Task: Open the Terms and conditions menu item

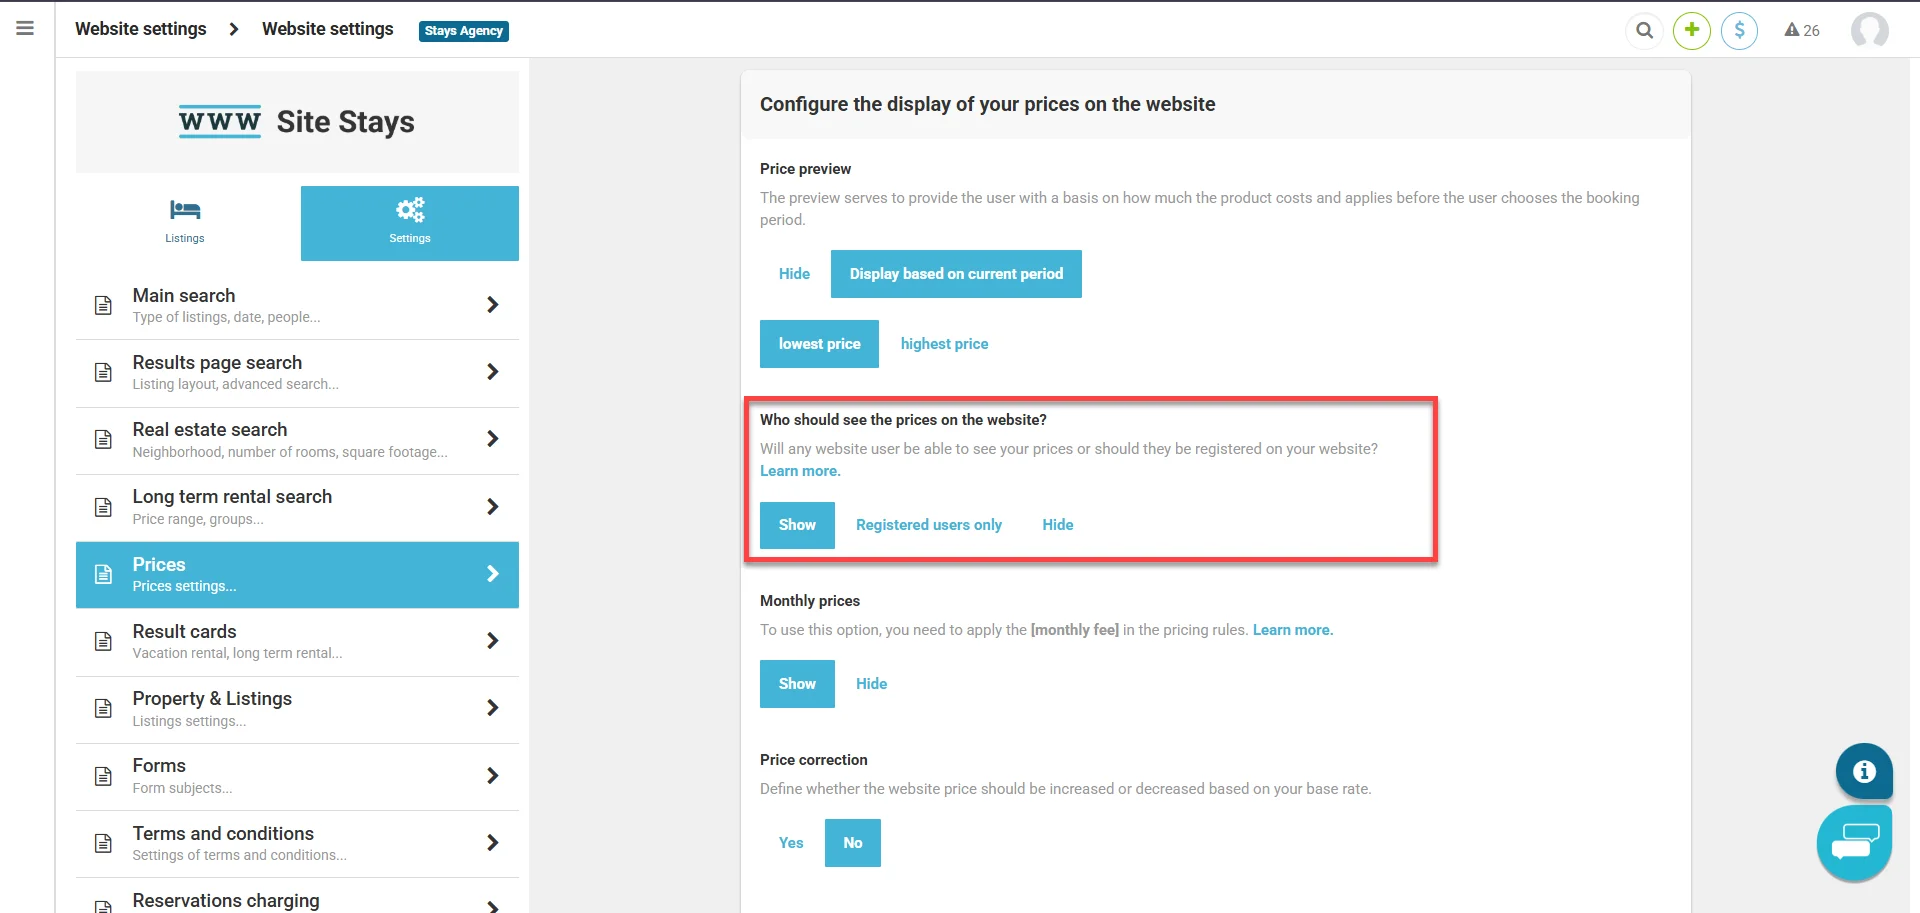Action: tap(297, 843)
